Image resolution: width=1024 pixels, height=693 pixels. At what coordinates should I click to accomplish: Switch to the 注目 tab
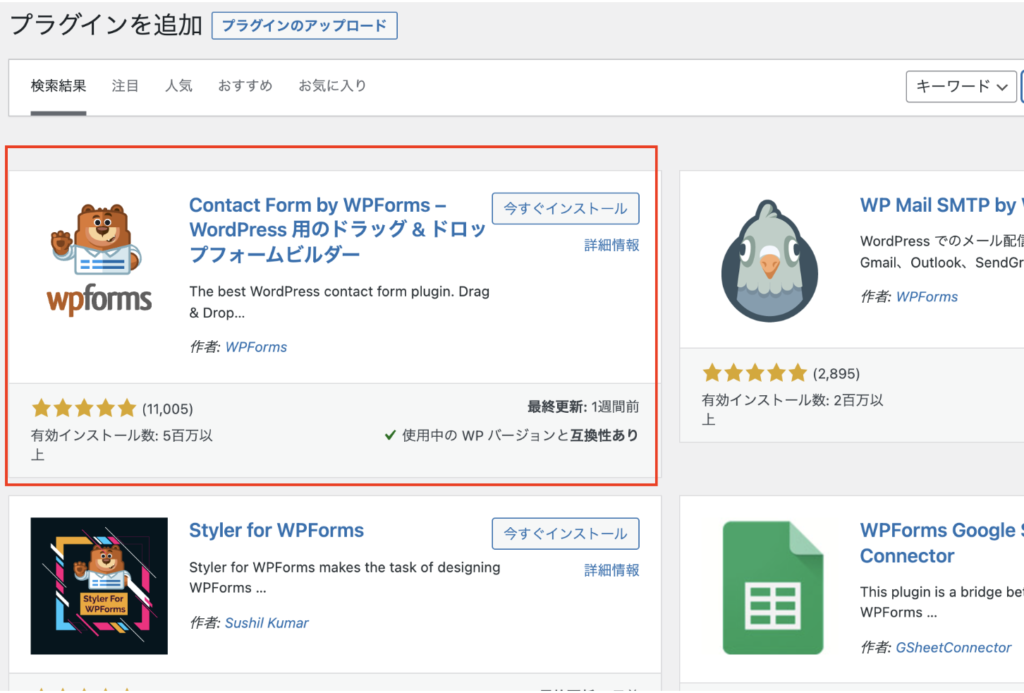tap(125, 86)
